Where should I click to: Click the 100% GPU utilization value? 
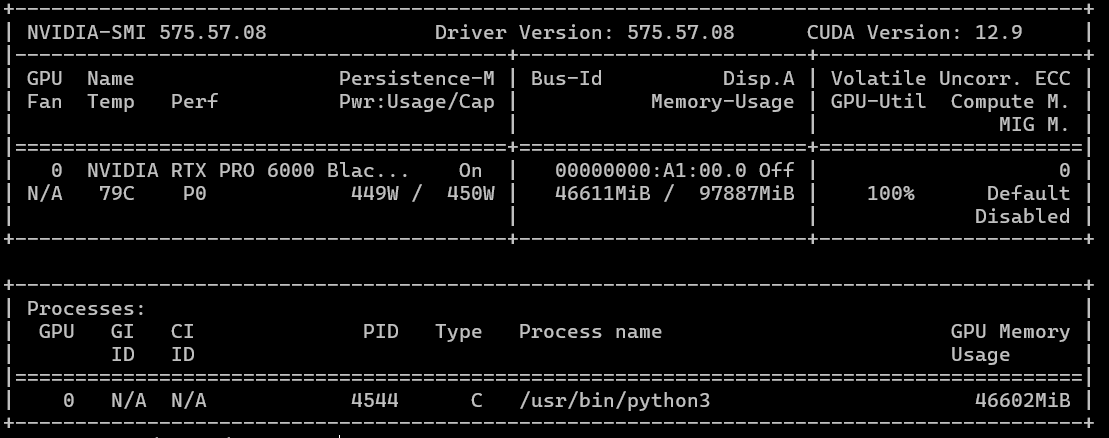coord(890,193)
